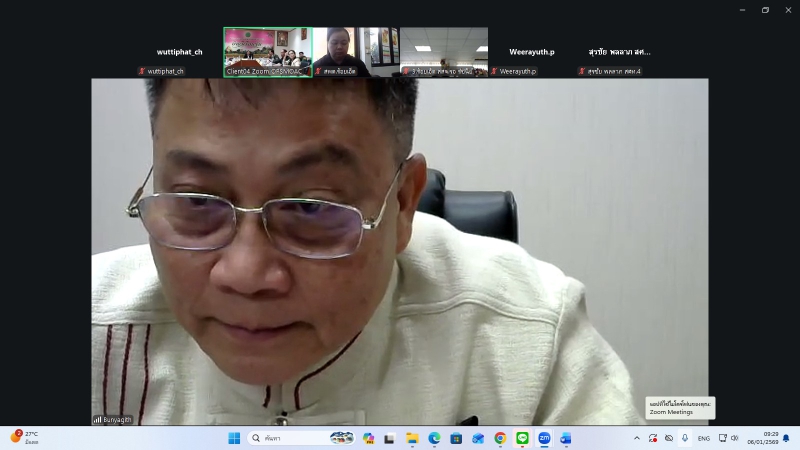The height and width of the screenshot is (450, 800).
Task: Click the Windows Start button
Action: click(234, 438)
